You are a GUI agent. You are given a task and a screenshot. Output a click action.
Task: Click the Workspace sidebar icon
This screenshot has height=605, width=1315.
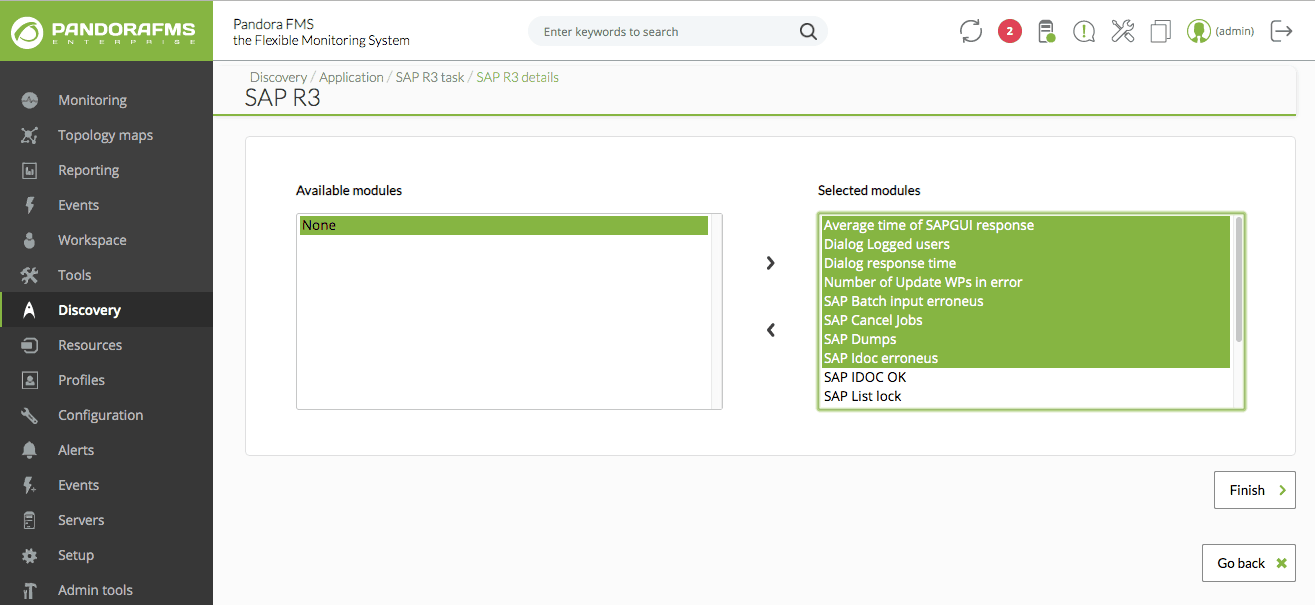30,240
